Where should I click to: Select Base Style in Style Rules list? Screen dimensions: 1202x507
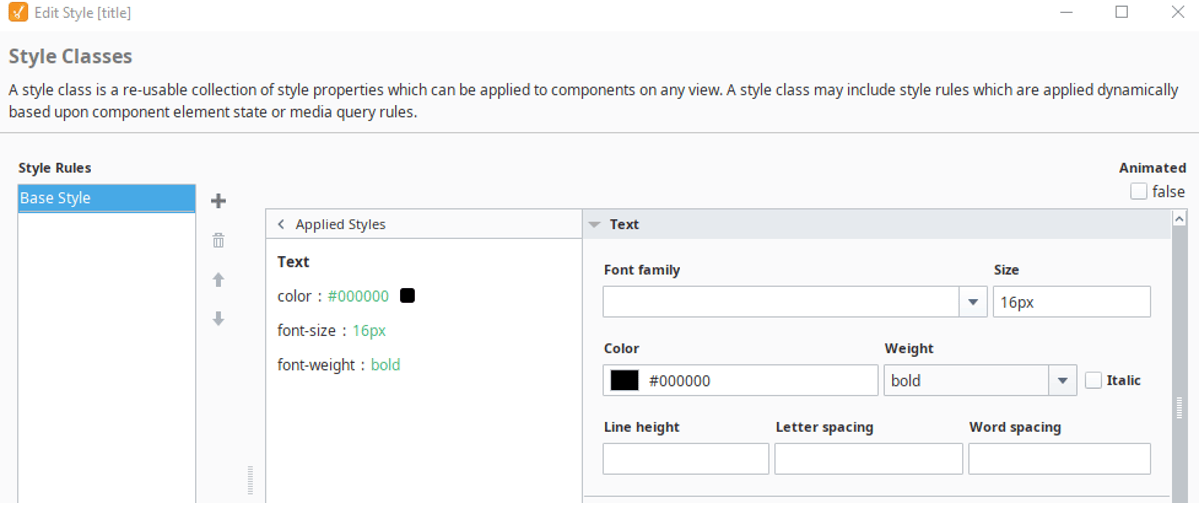[107, 198]
